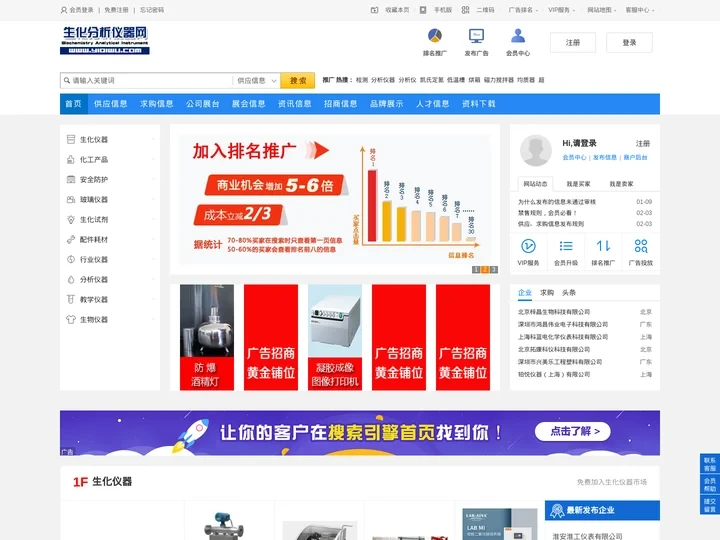This screenshot has width=720, height=540.
Task: Click the 安全防护 category icon in sidebar
Action: tap(71, 179)
